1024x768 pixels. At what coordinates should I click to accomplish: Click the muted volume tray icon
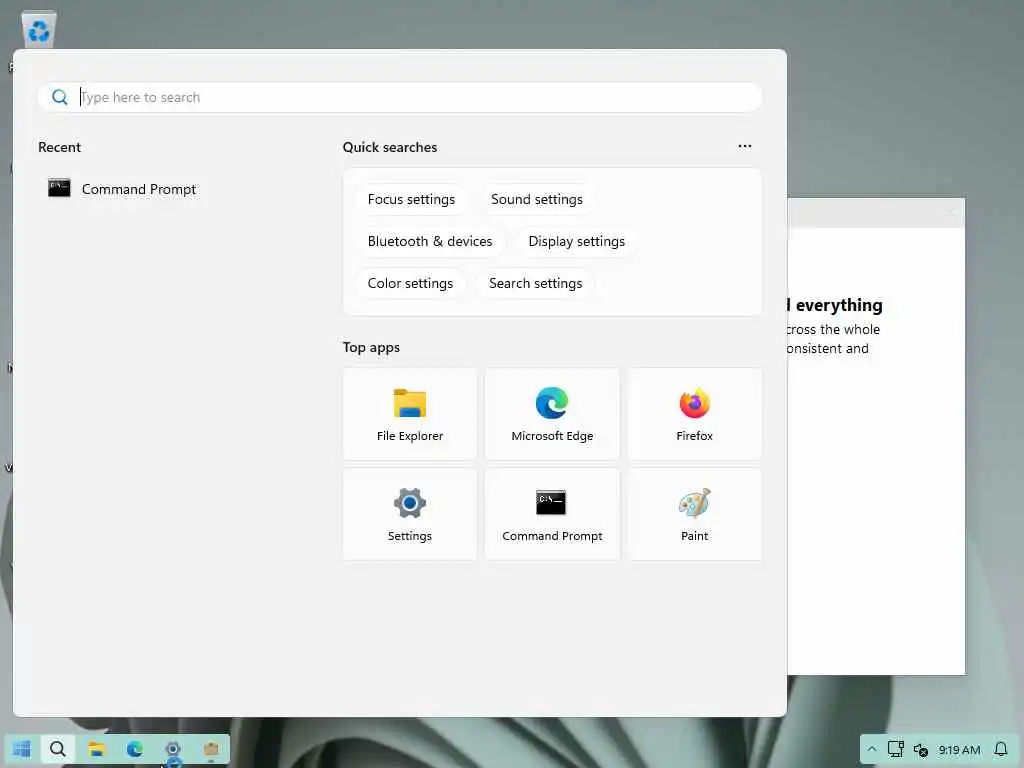coord(921,750)
